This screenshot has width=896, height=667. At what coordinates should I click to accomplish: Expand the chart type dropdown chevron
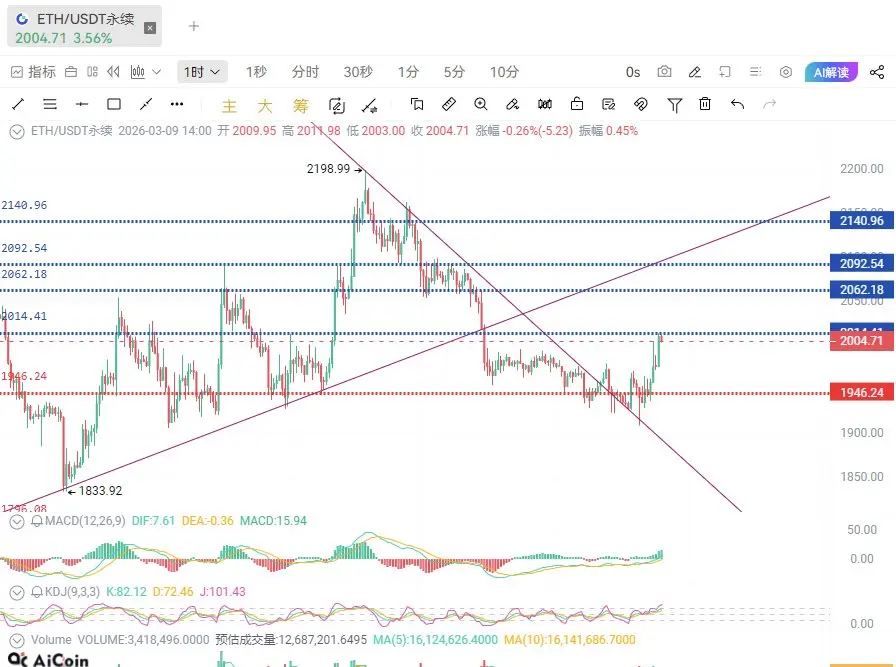(x=157, y=72)
